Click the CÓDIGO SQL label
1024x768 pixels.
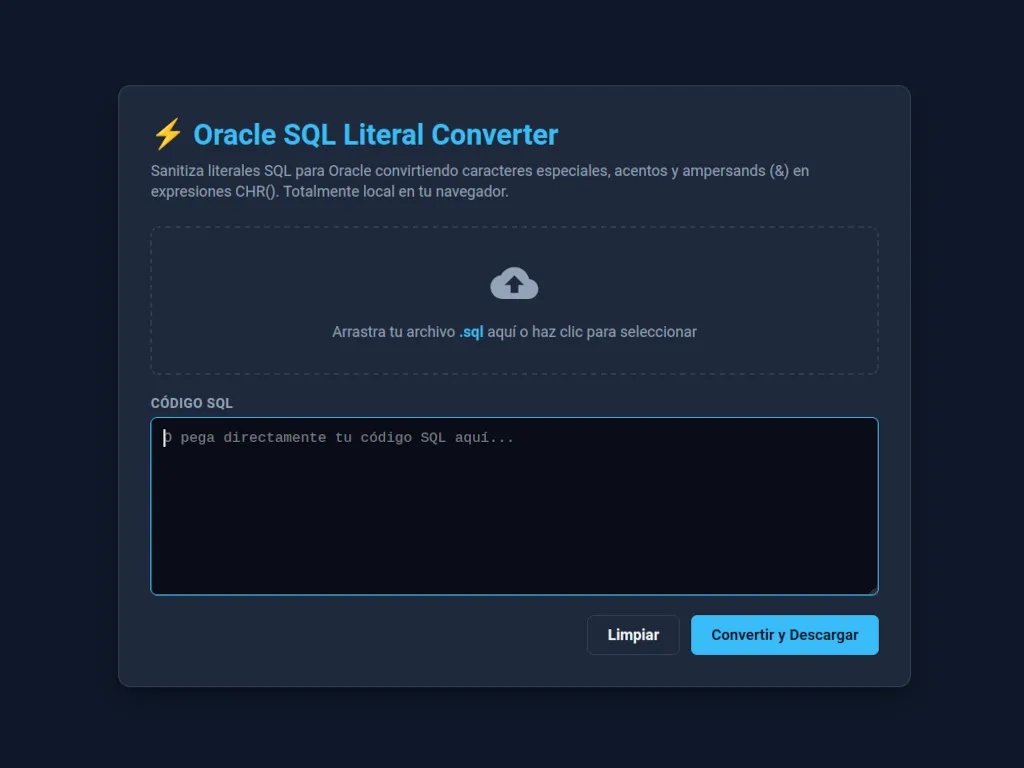tap(191, 403)
